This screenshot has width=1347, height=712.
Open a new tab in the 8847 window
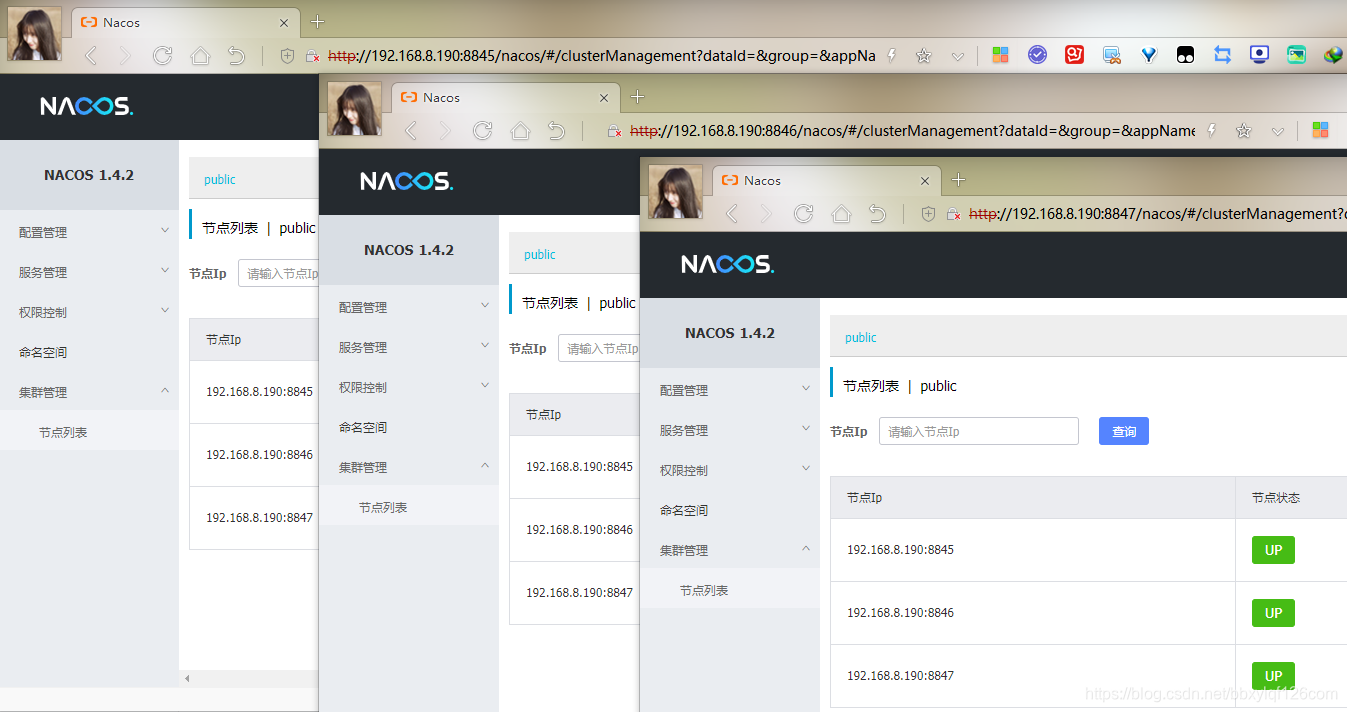pyautogui.click(x=959, y=179)
